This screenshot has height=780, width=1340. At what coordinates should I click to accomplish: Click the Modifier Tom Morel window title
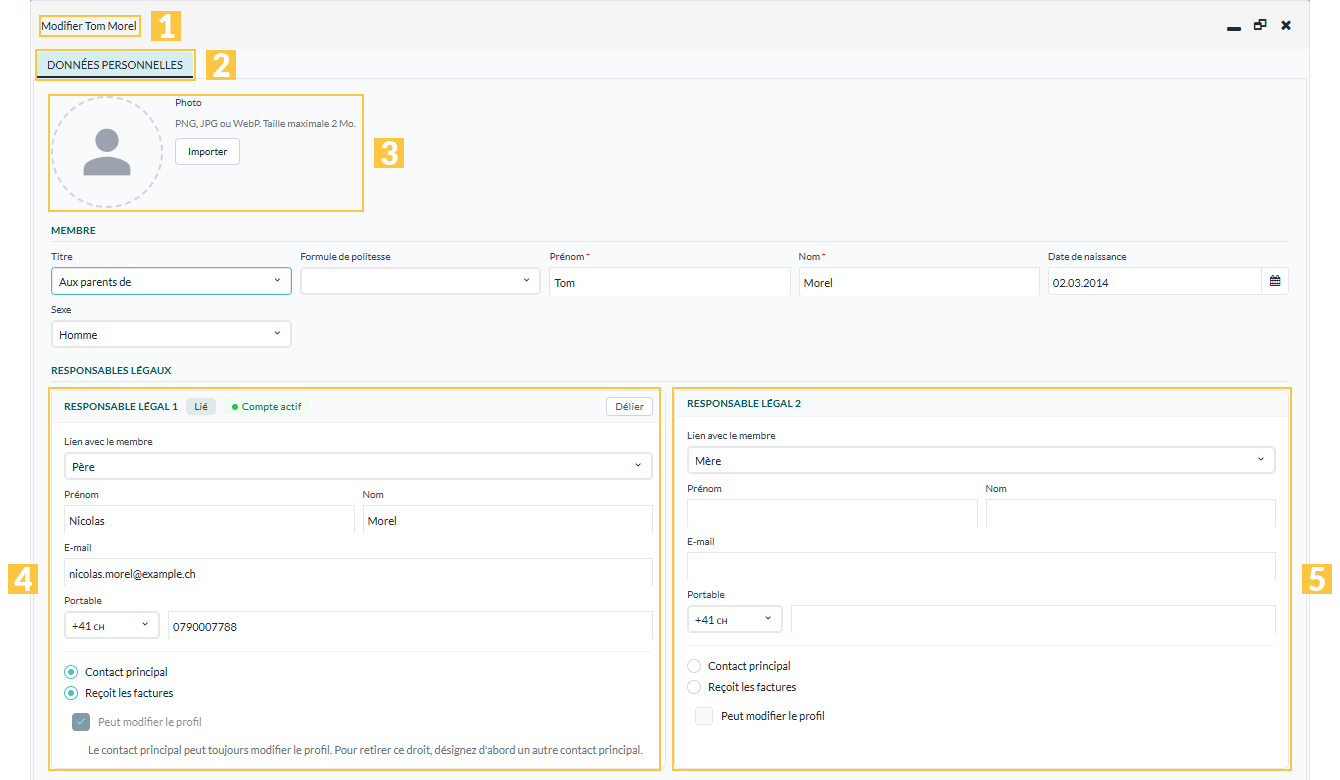click(89, 25)
